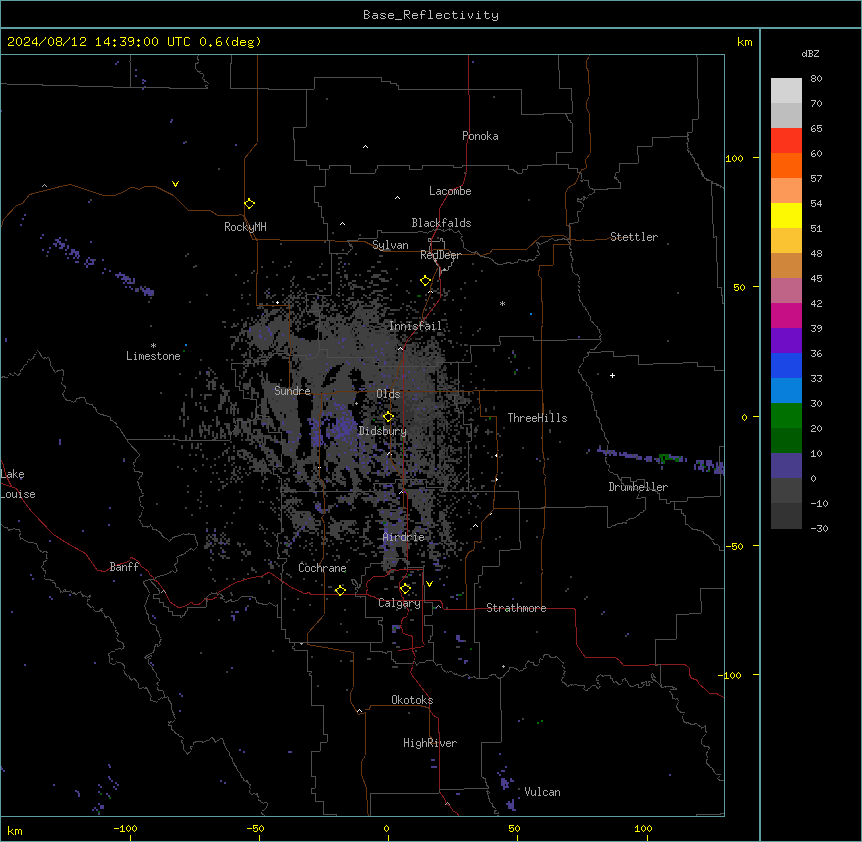Click the Lake Louise label

(18, 484)
